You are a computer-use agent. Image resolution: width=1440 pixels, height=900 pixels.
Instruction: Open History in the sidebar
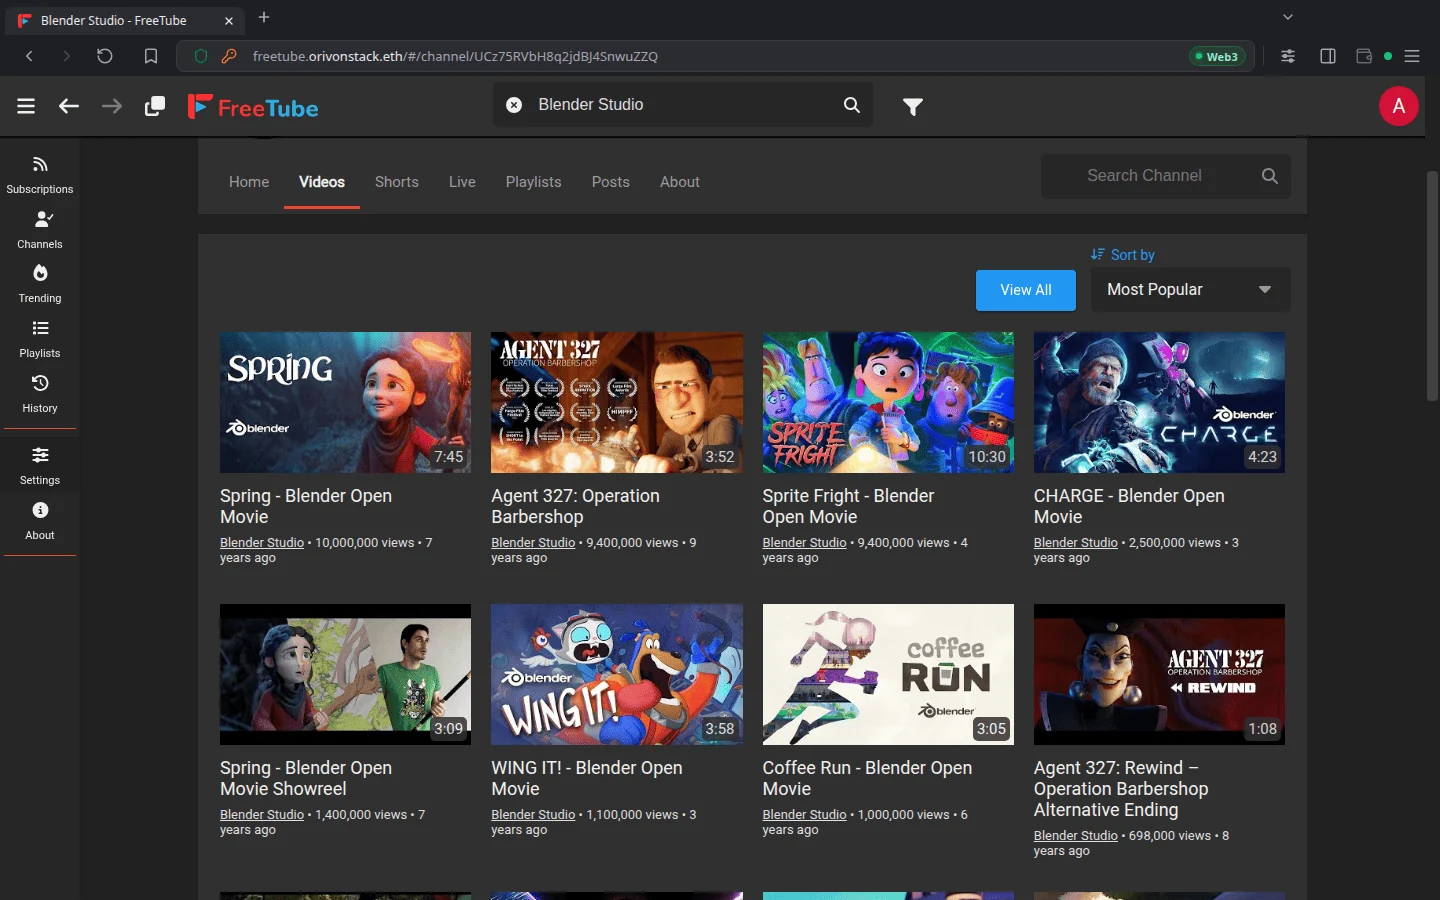pyautogui.click(x=40, y=394)
